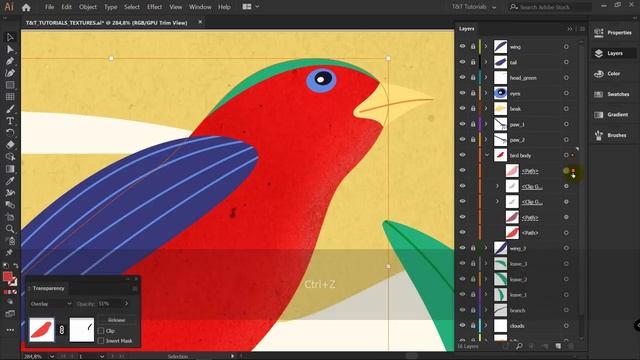Click the Home icon in top bar
Image resolution: width=640 pixels, height=360 pixels.
(x=26, y=7)
